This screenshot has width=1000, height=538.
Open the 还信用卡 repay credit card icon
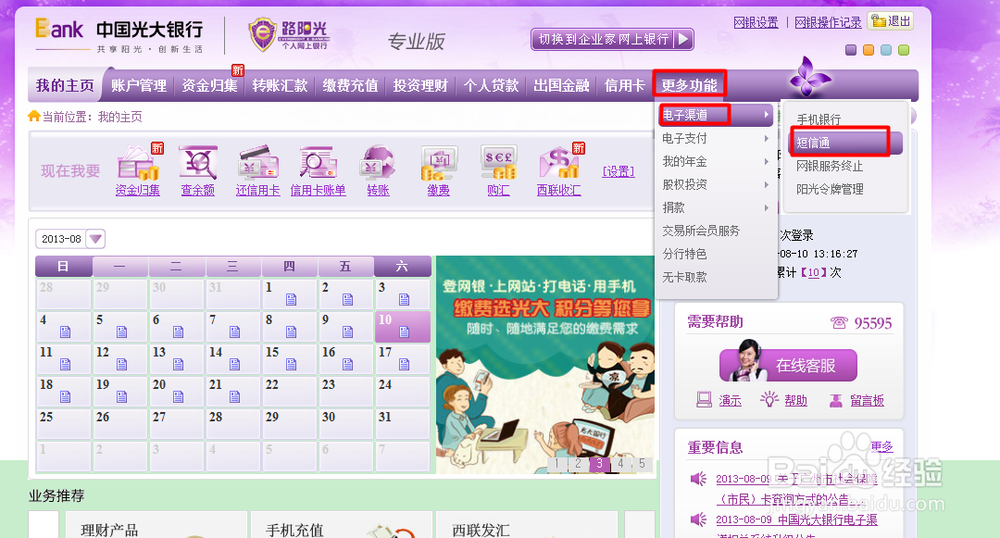click(258, 163)
